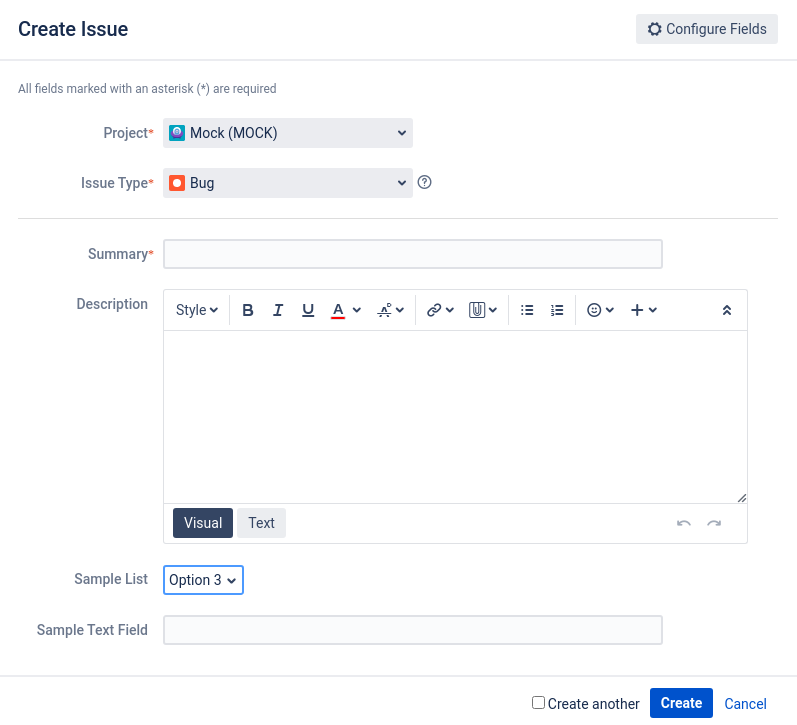Screen dimensions: 797x725
Task: Click the Mock project avatar icon
Action: (177, 133)
